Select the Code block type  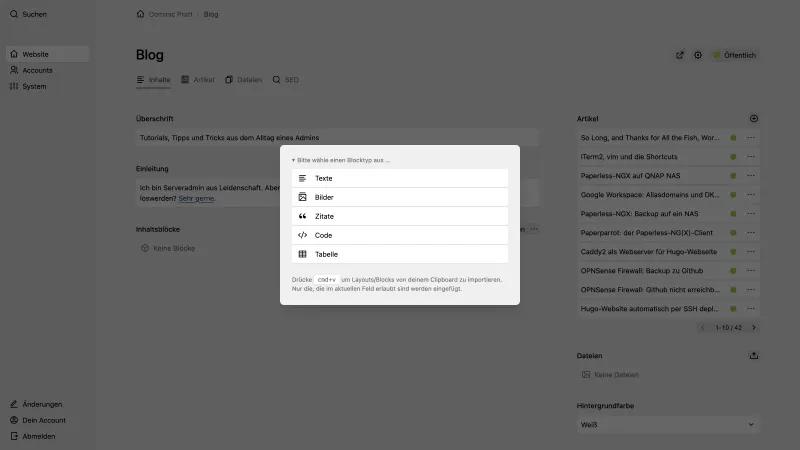400,235
